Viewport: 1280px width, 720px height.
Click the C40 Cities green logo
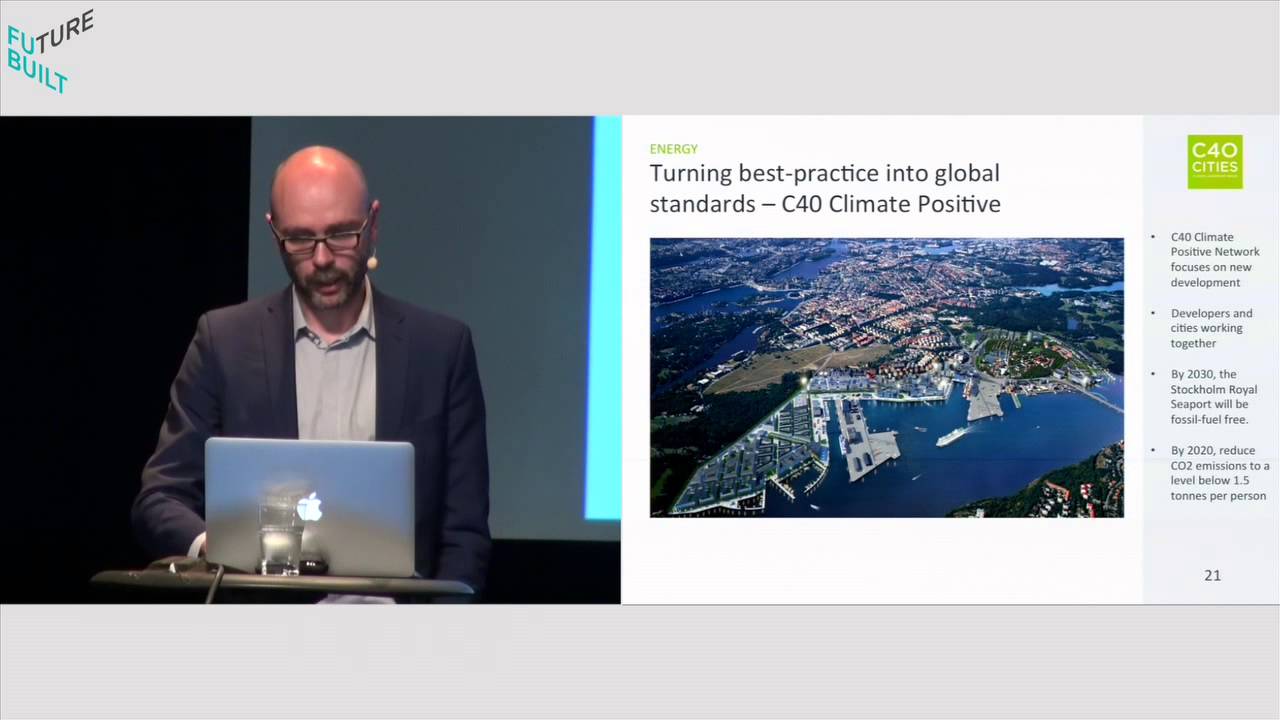click(x=1215, y=162)
